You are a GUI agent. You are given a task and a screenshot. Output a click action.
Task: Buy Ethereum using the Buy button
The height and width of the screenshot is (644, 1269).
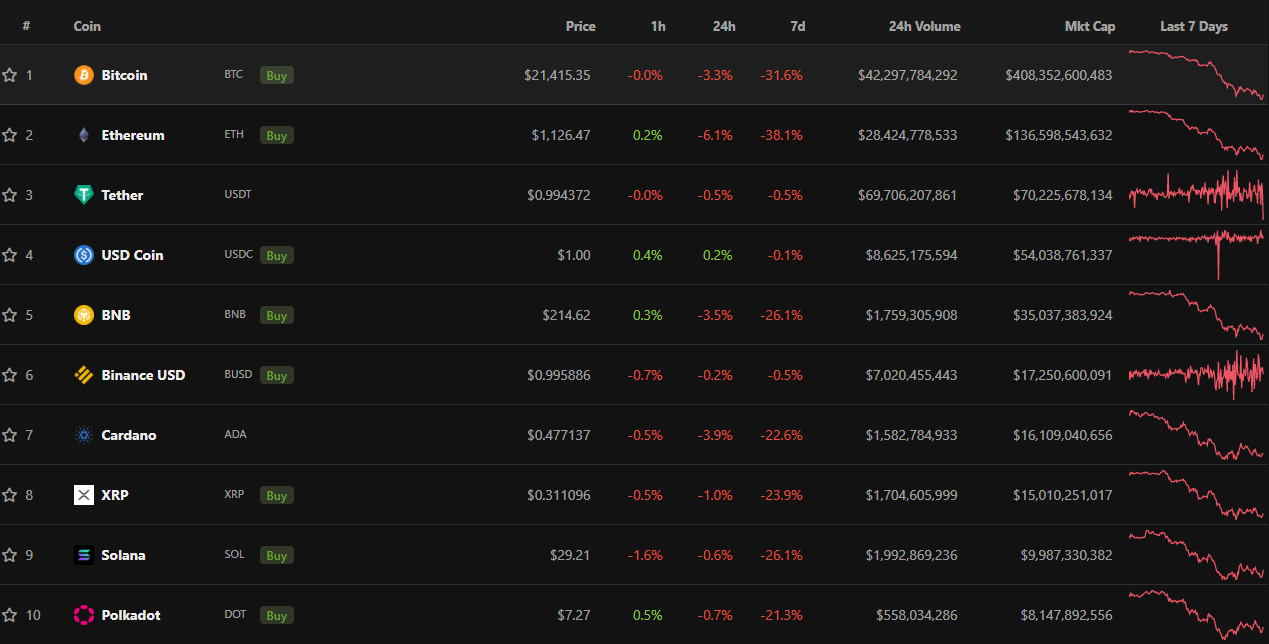point(277,135)
